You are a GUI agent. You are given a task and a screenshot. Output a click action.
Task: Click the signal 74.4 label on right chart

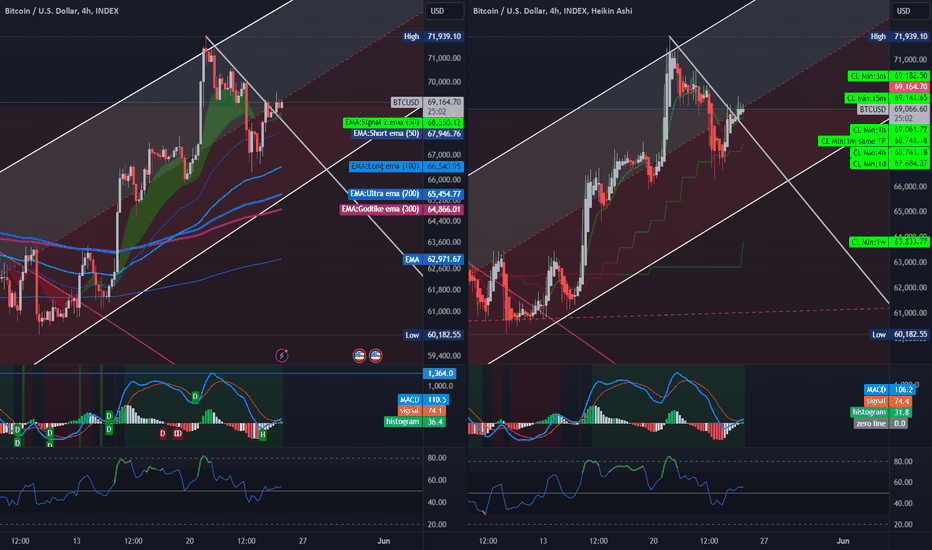coord(890,401)
